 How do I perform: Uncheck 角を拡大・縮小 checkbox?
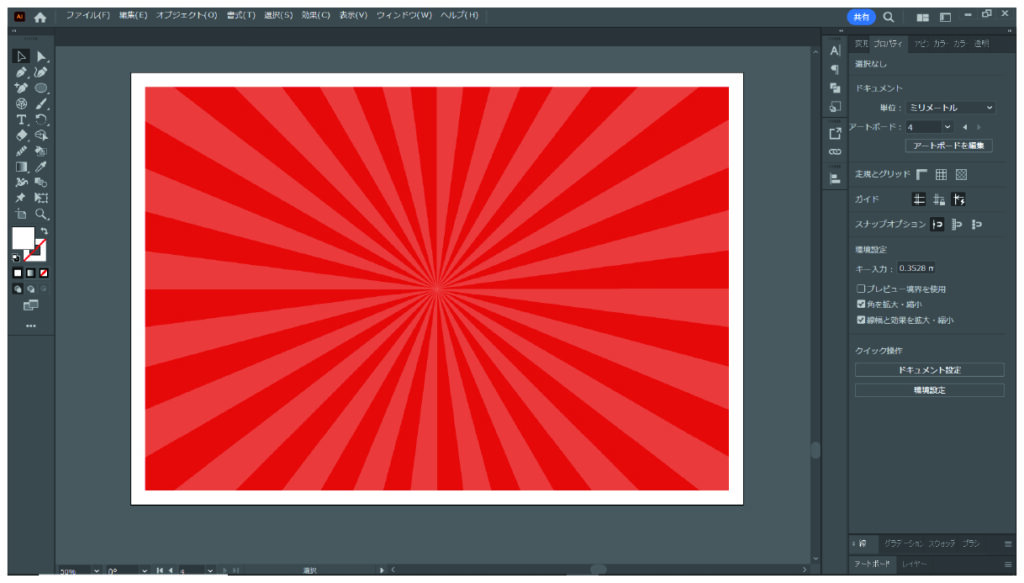[861, 304]
